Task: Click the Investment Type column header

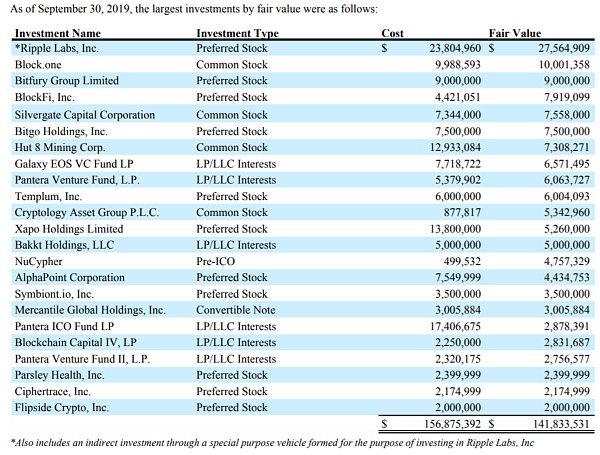Action: (x=237, y=33)
